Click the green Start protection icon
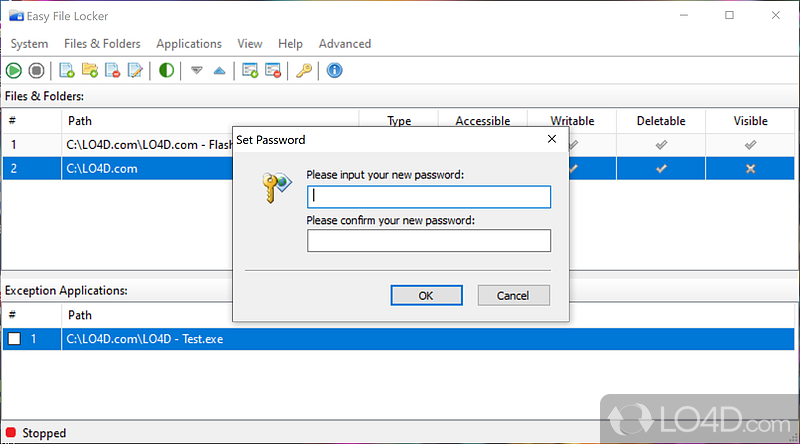The image size is (800, 444). click(x=14, y=70)
